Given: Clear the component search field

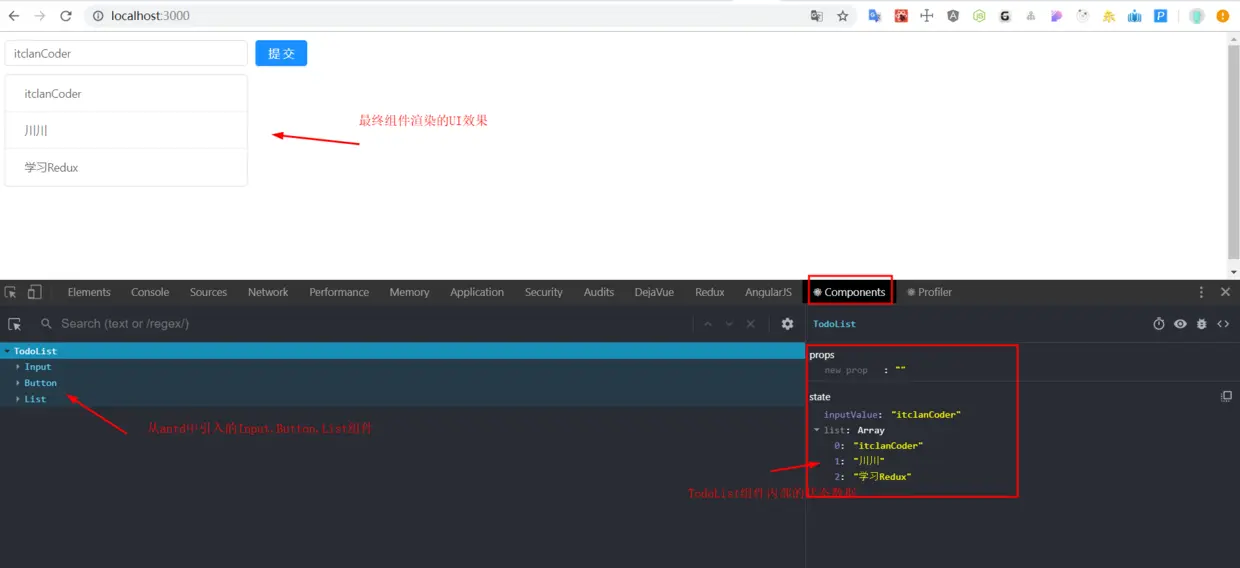Looking at the screenshot, I should [x=751, y=324].
